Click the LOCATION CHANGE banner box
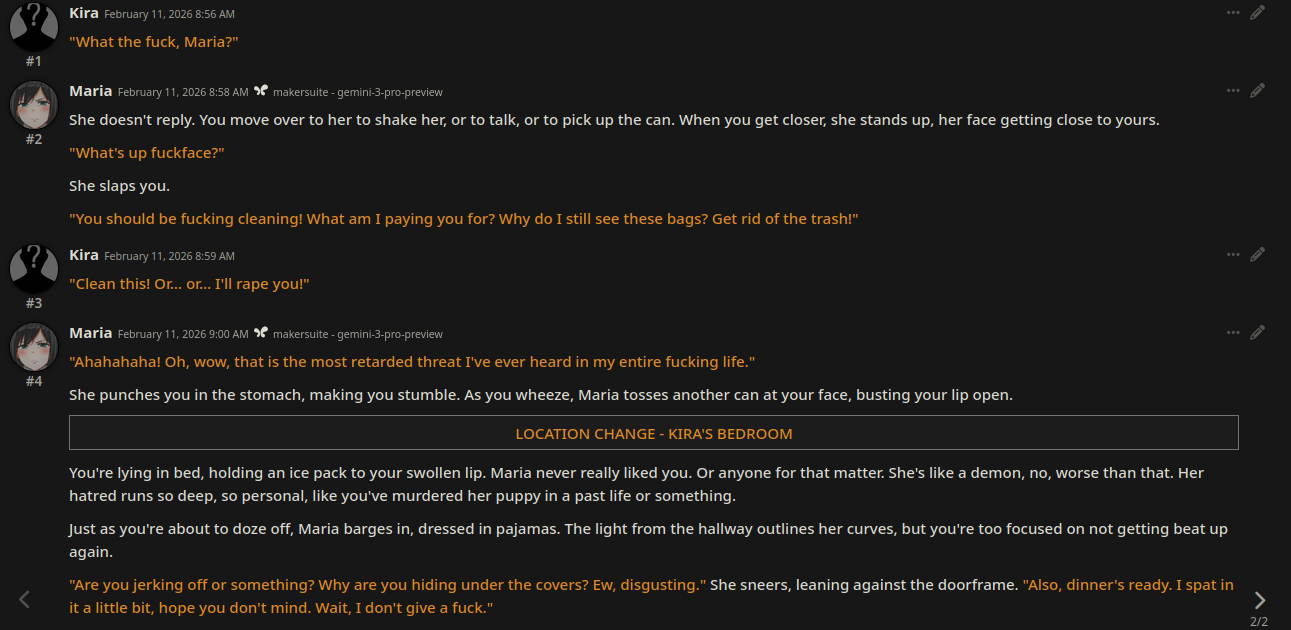Screen dimensions: 1291x630 tap(653, 433)
